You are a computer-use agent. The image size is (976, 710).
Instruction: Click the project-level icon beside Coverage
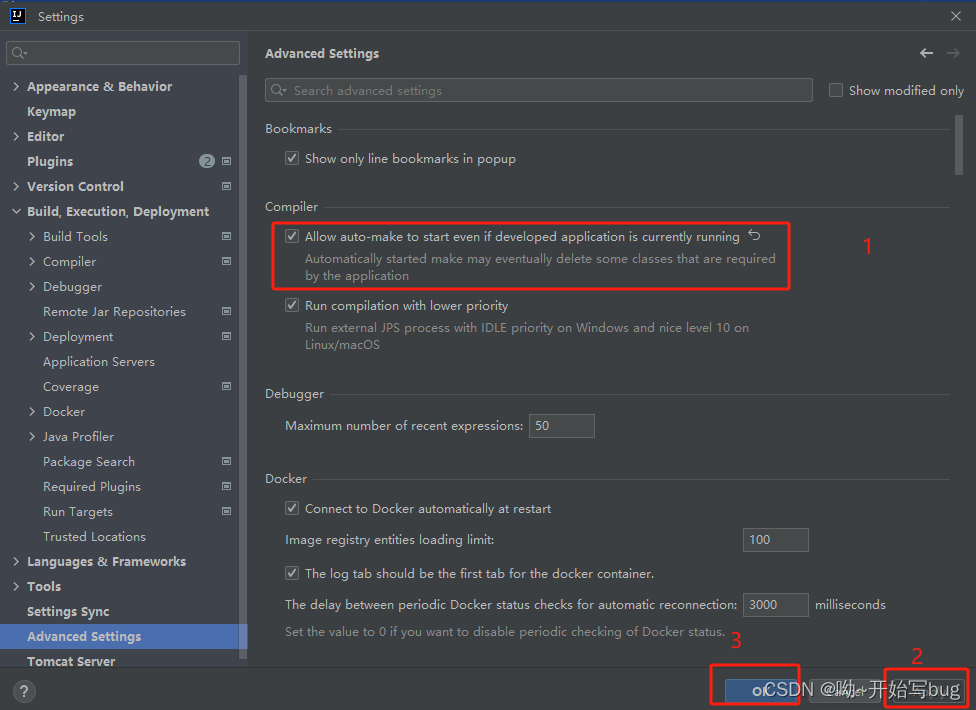[227, 386]
